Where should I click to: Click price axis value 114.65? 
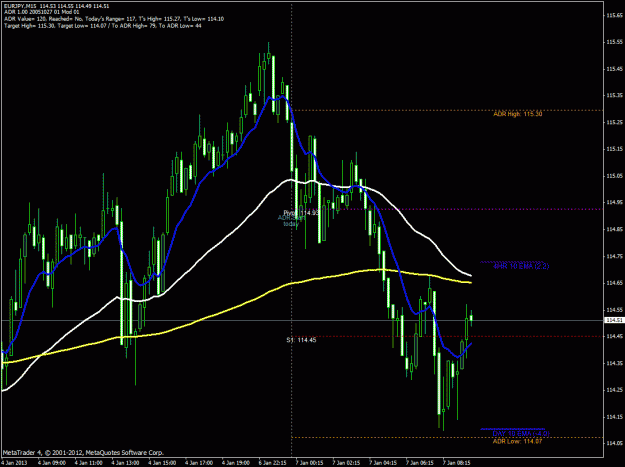(614, 283)
